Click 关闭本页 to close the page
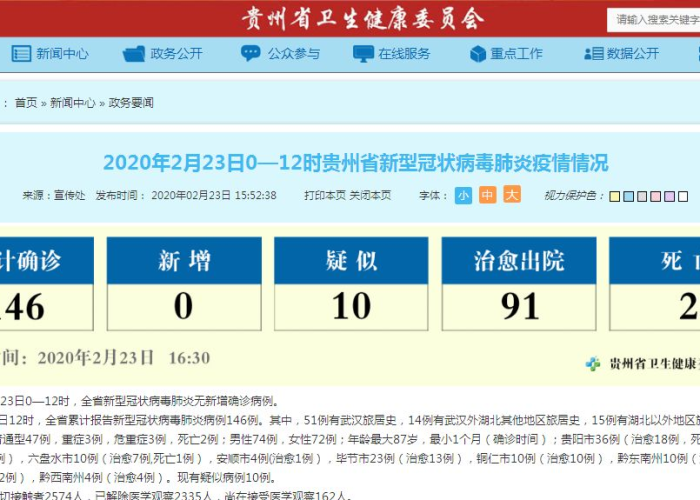The image size is (700, 500). click(x=370, y=195)
